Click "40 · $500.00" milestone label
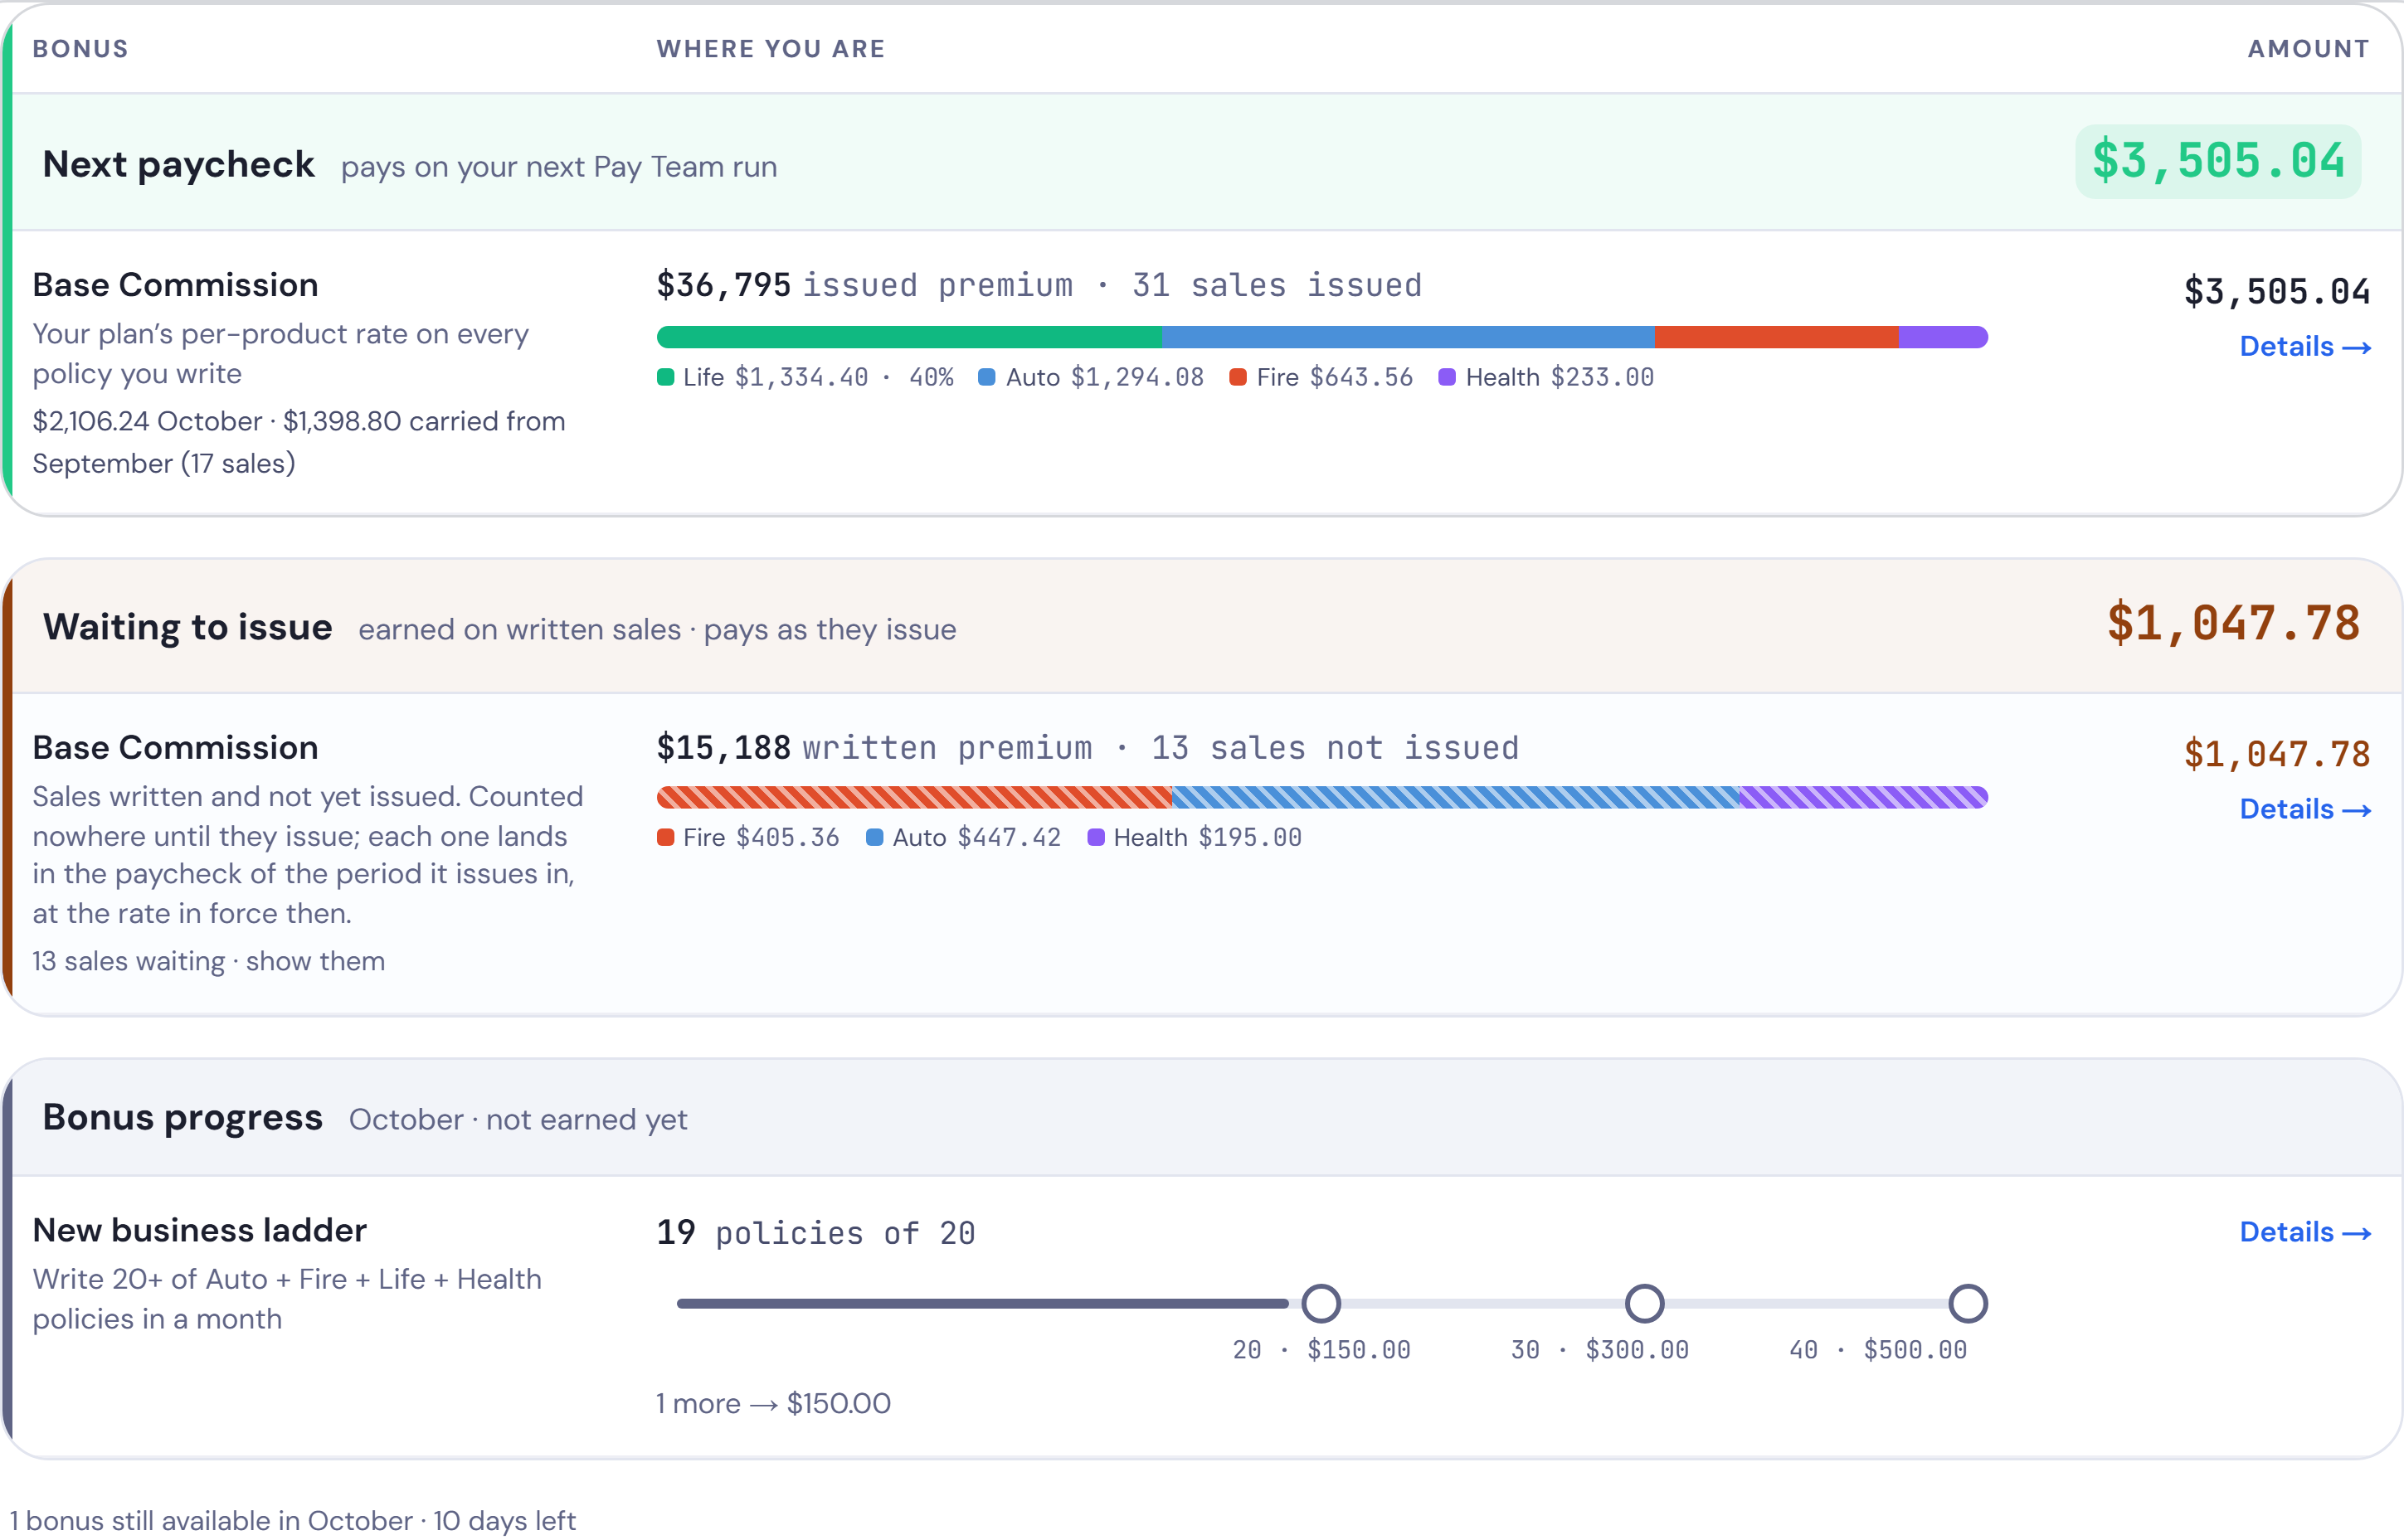Image resolution: width=2404 pixels, height=1540 pixels. [1877, 1350]
